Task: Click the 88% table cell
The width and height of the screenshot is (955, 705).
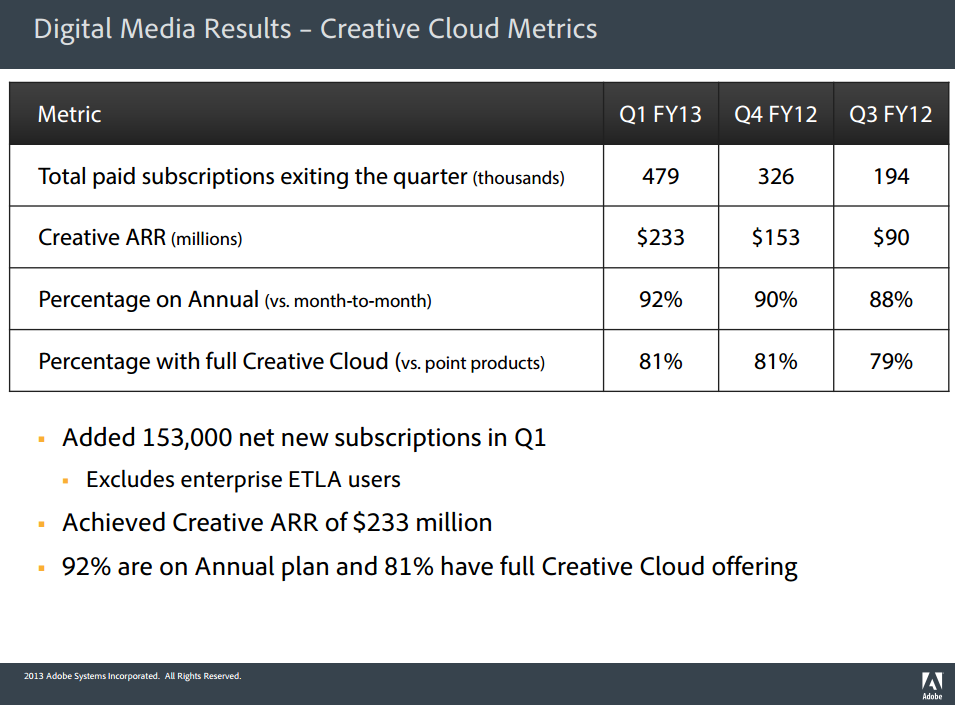Action: (x=890, y=300)
